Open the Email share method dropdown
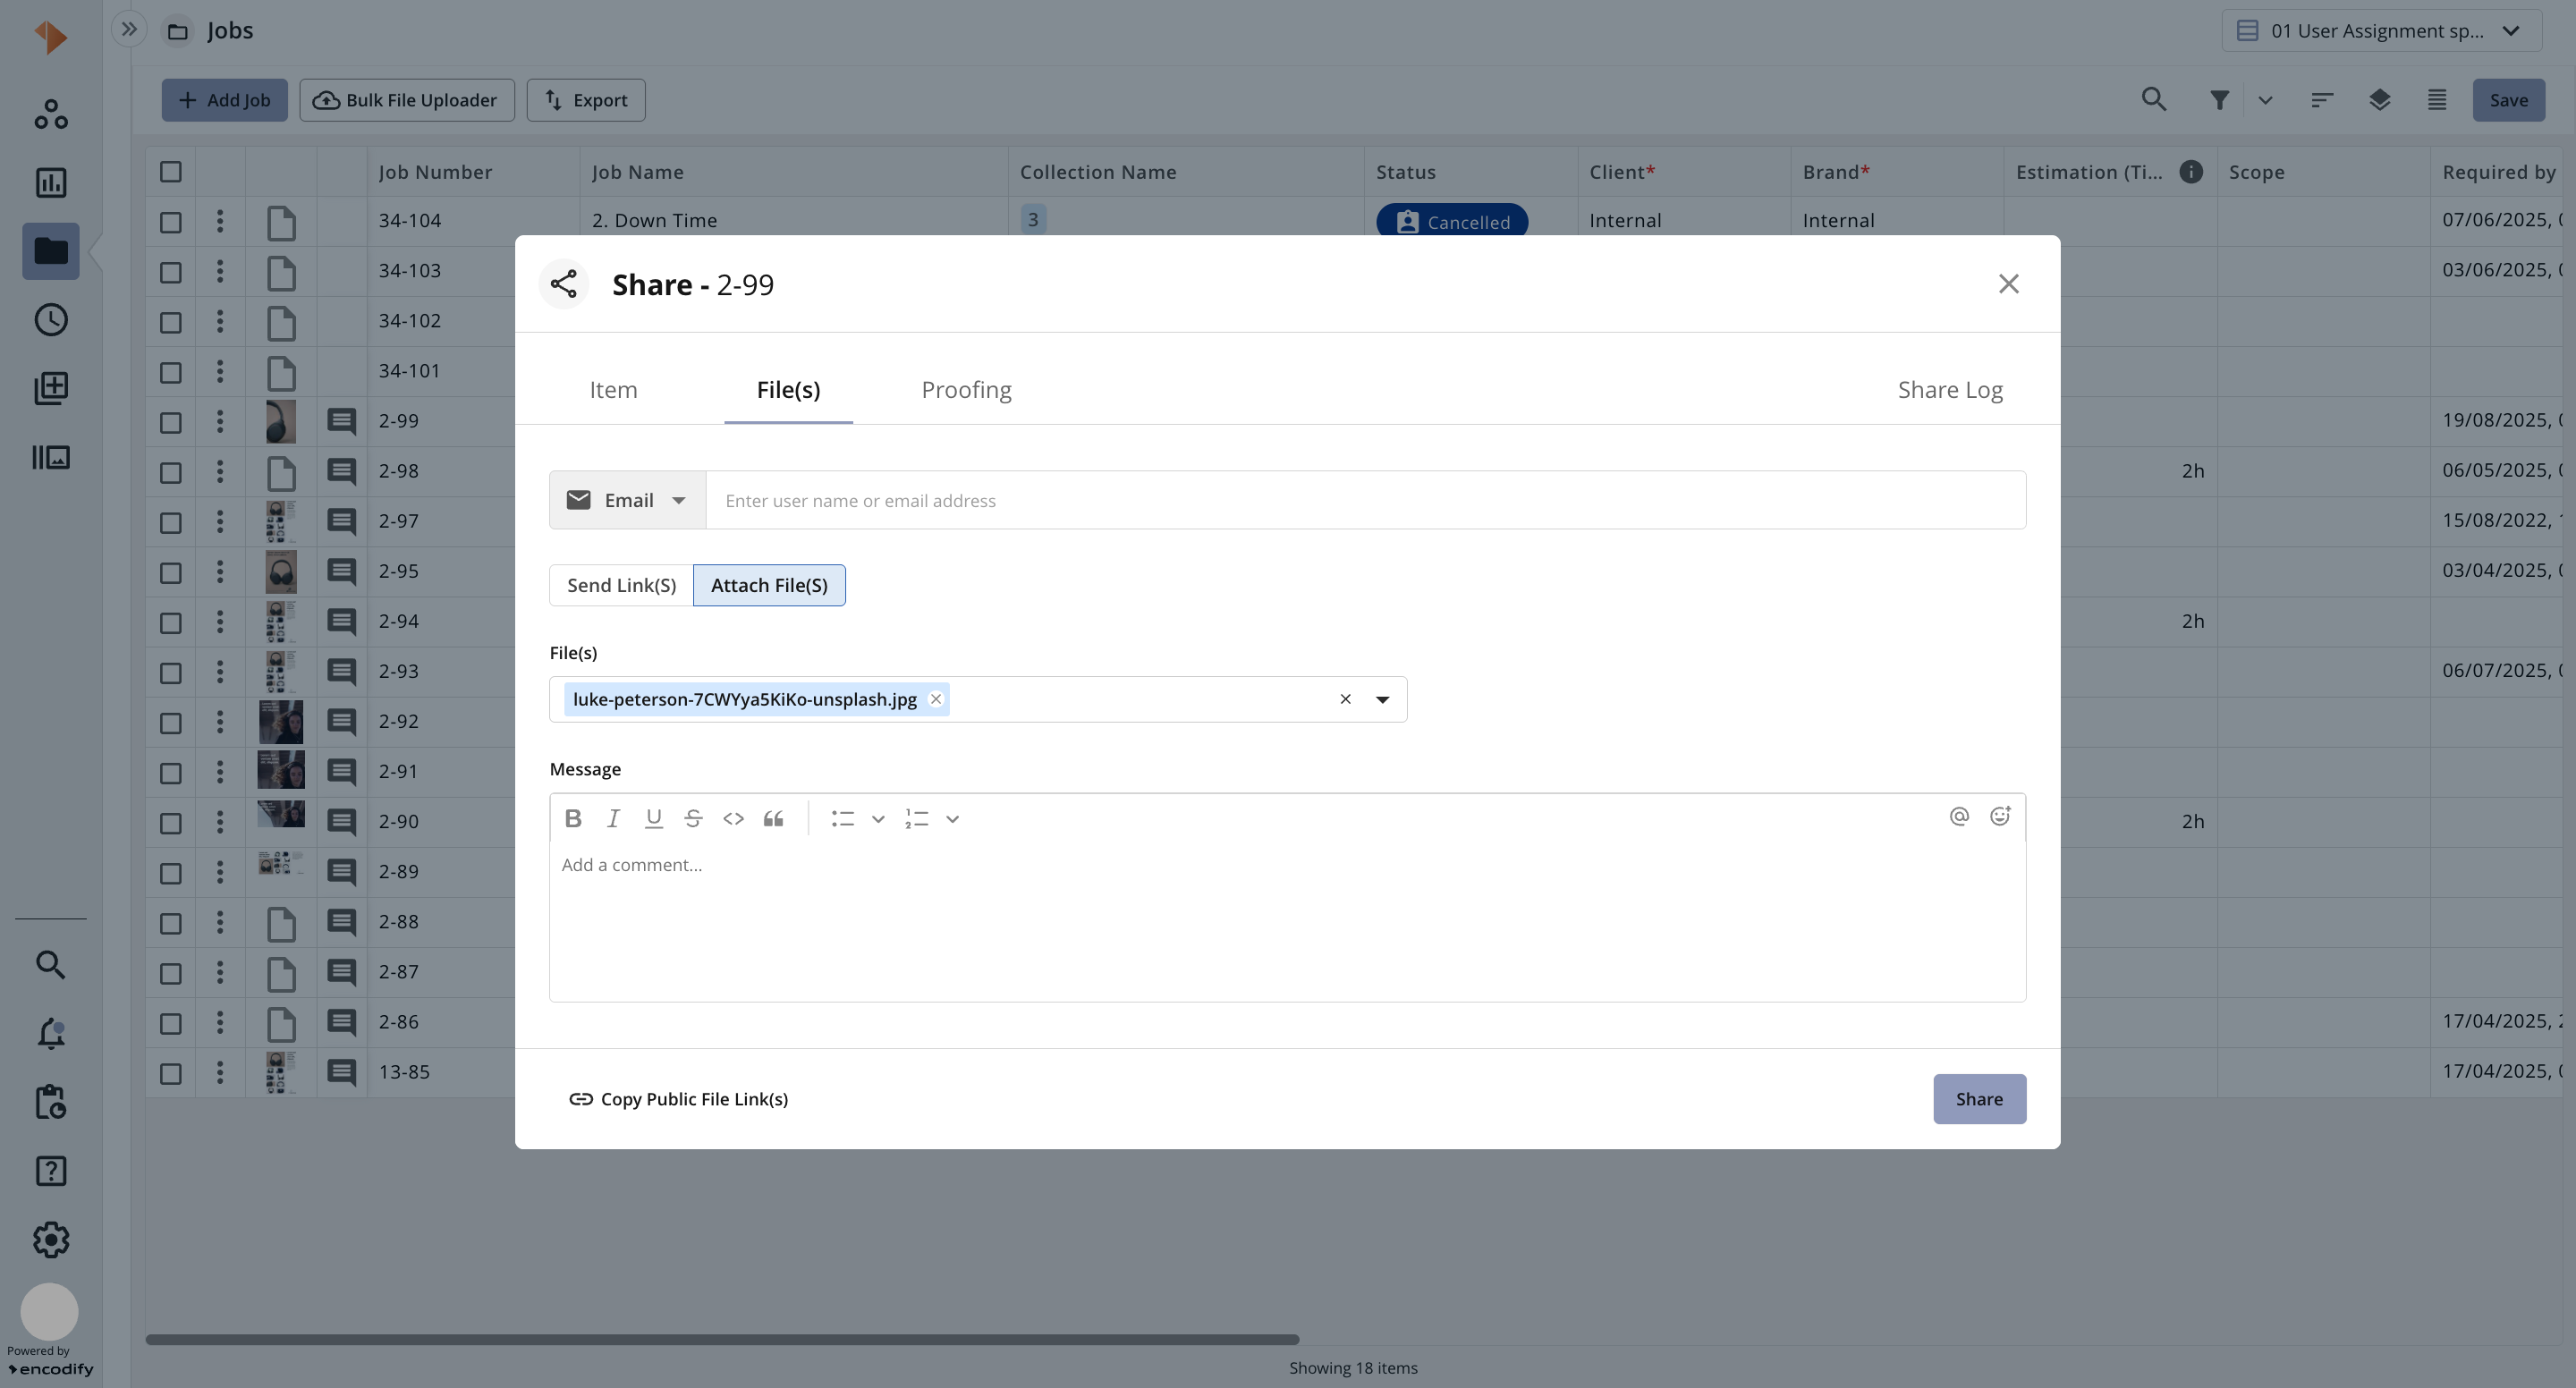Screen dimensions: 2576x1388 627,500
